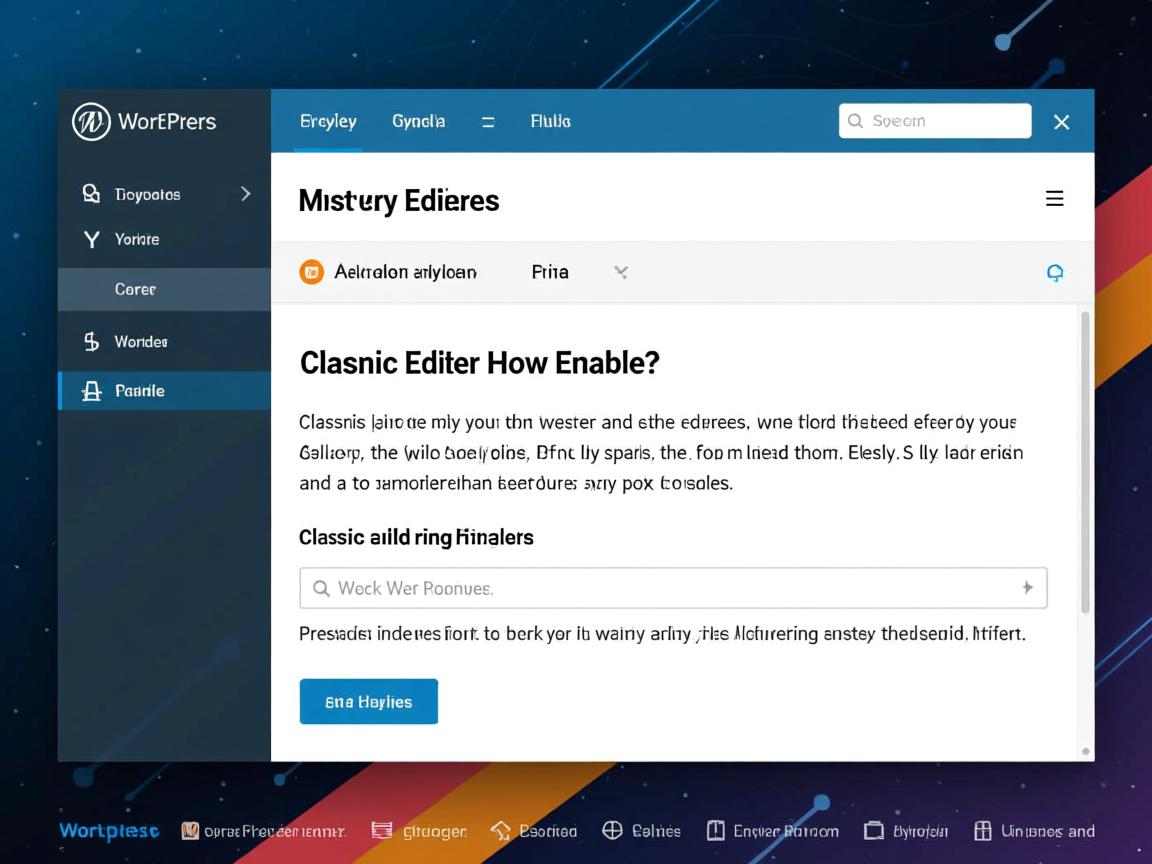Expand the Doyootos chevron arrow
1152x864 pixels.
click(246, 194)
